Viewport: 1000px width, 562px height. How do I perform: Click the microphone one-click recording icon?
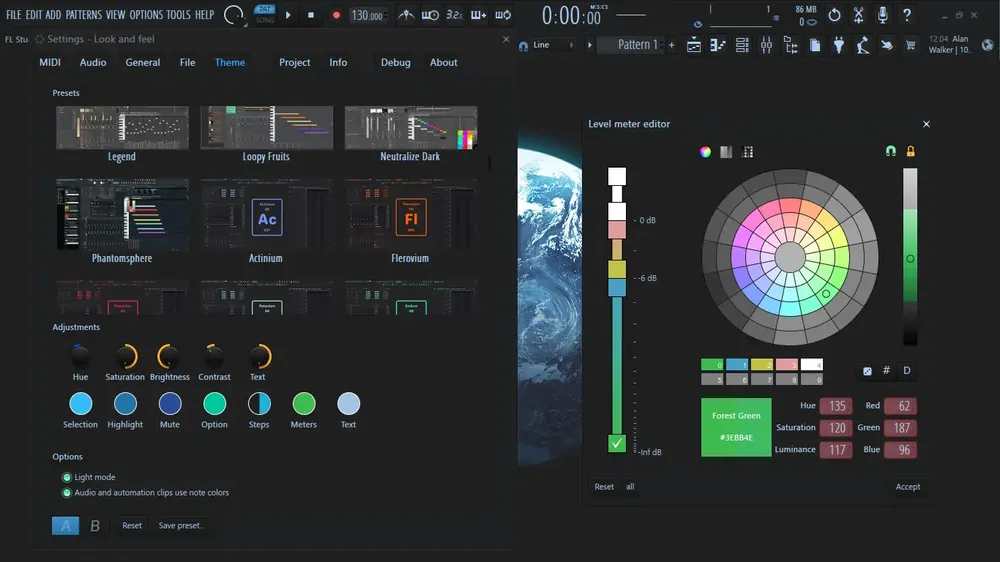[x=883, y=15]
